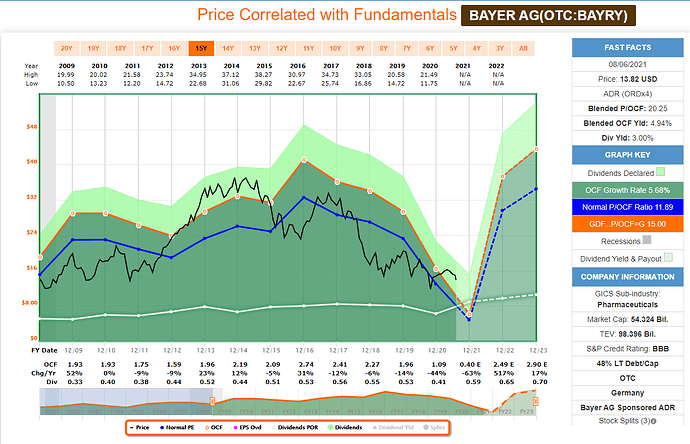Viewport: 690px width, 444px height.
Task: Click the active 15Y time range tab
Action: pyautogui.click(x=201, y=48)
